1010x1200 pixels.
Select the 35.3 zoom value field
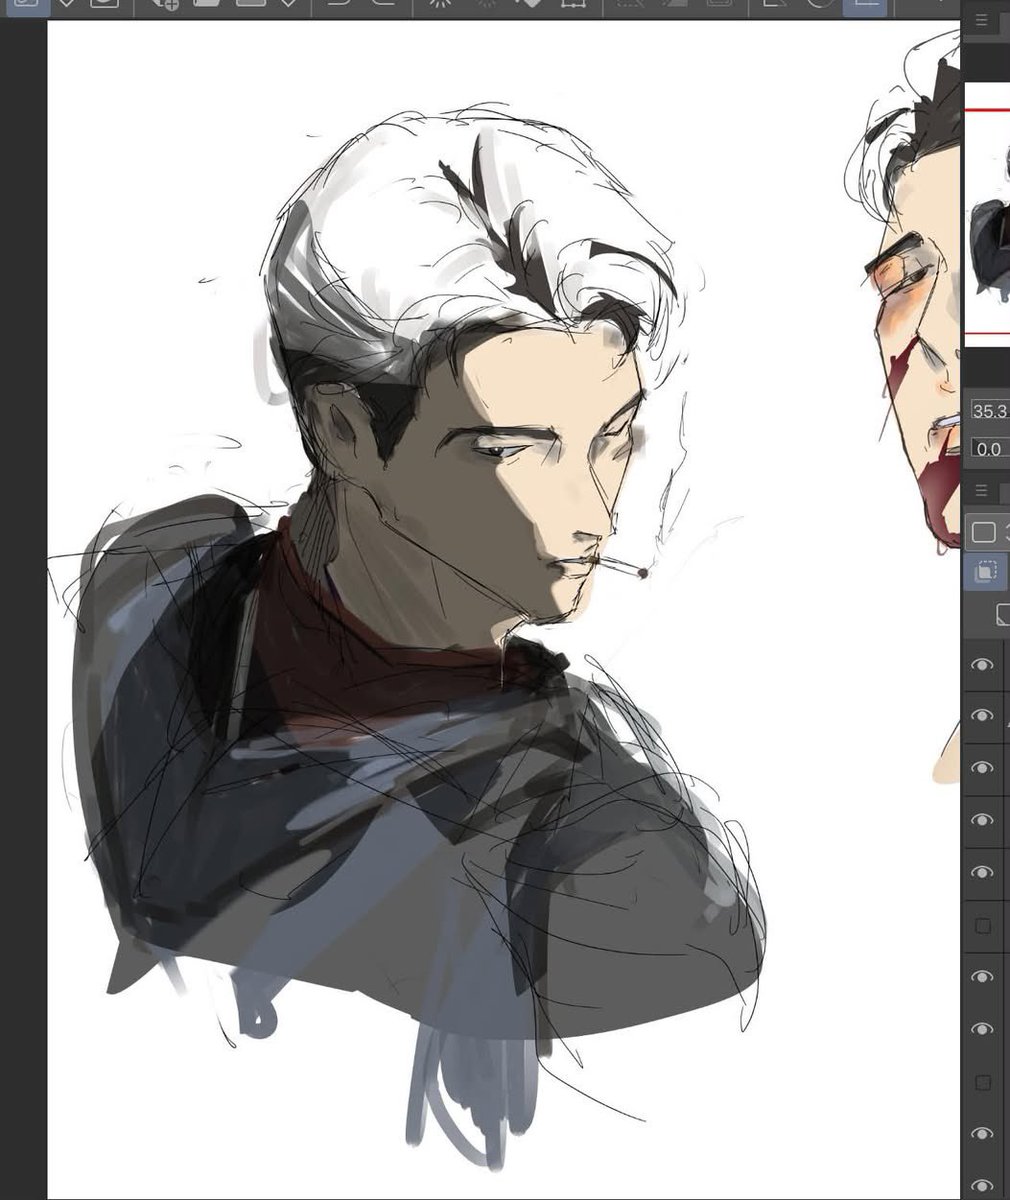(x=991, y=411)
